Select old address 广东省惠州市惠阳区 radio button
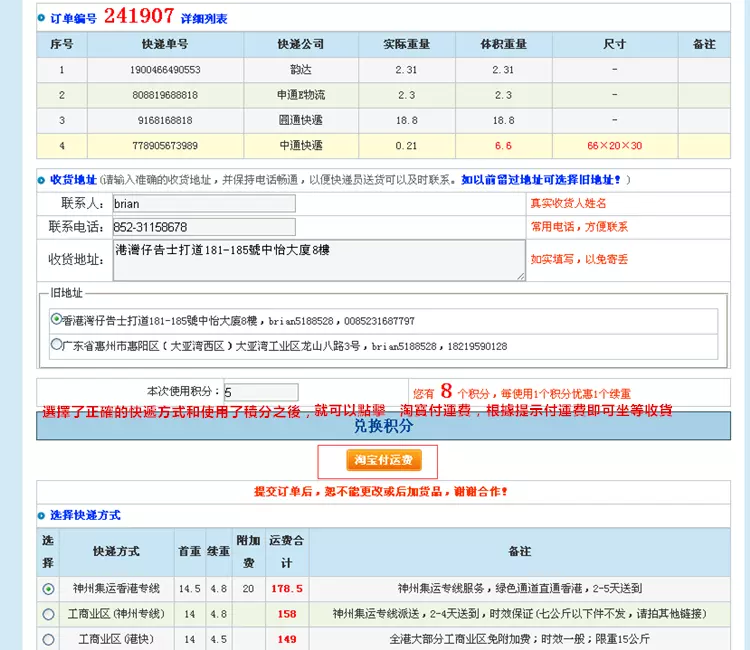The height and width of the screenshot is (650, 750). (56, 344)
